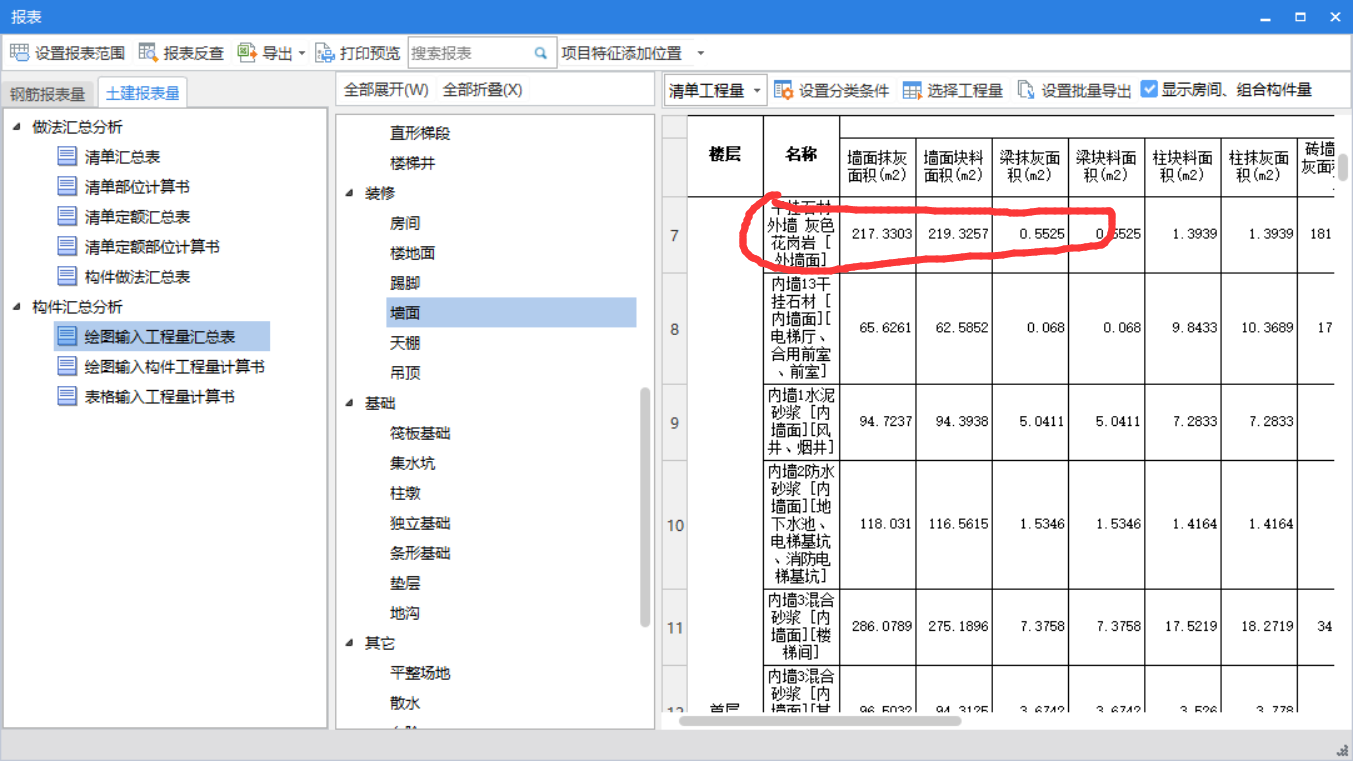This screenshot has width=1353, height=761.
Task: Click the 柱块料面积(m2) column header
Action: tap(1182, 166)
